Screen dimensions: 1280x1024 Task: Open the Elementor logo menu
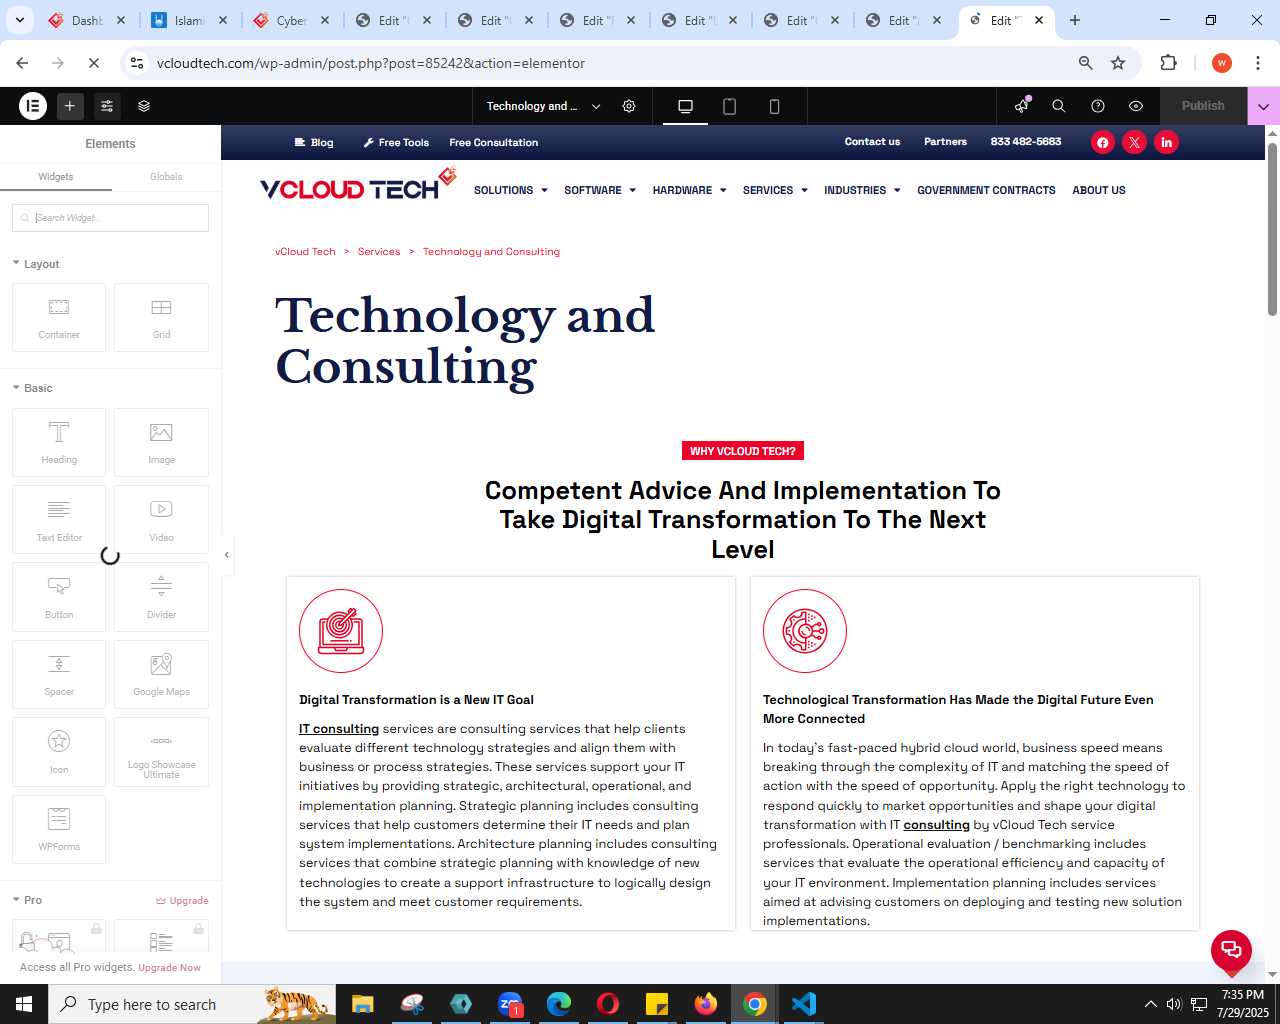pos(33,106)
